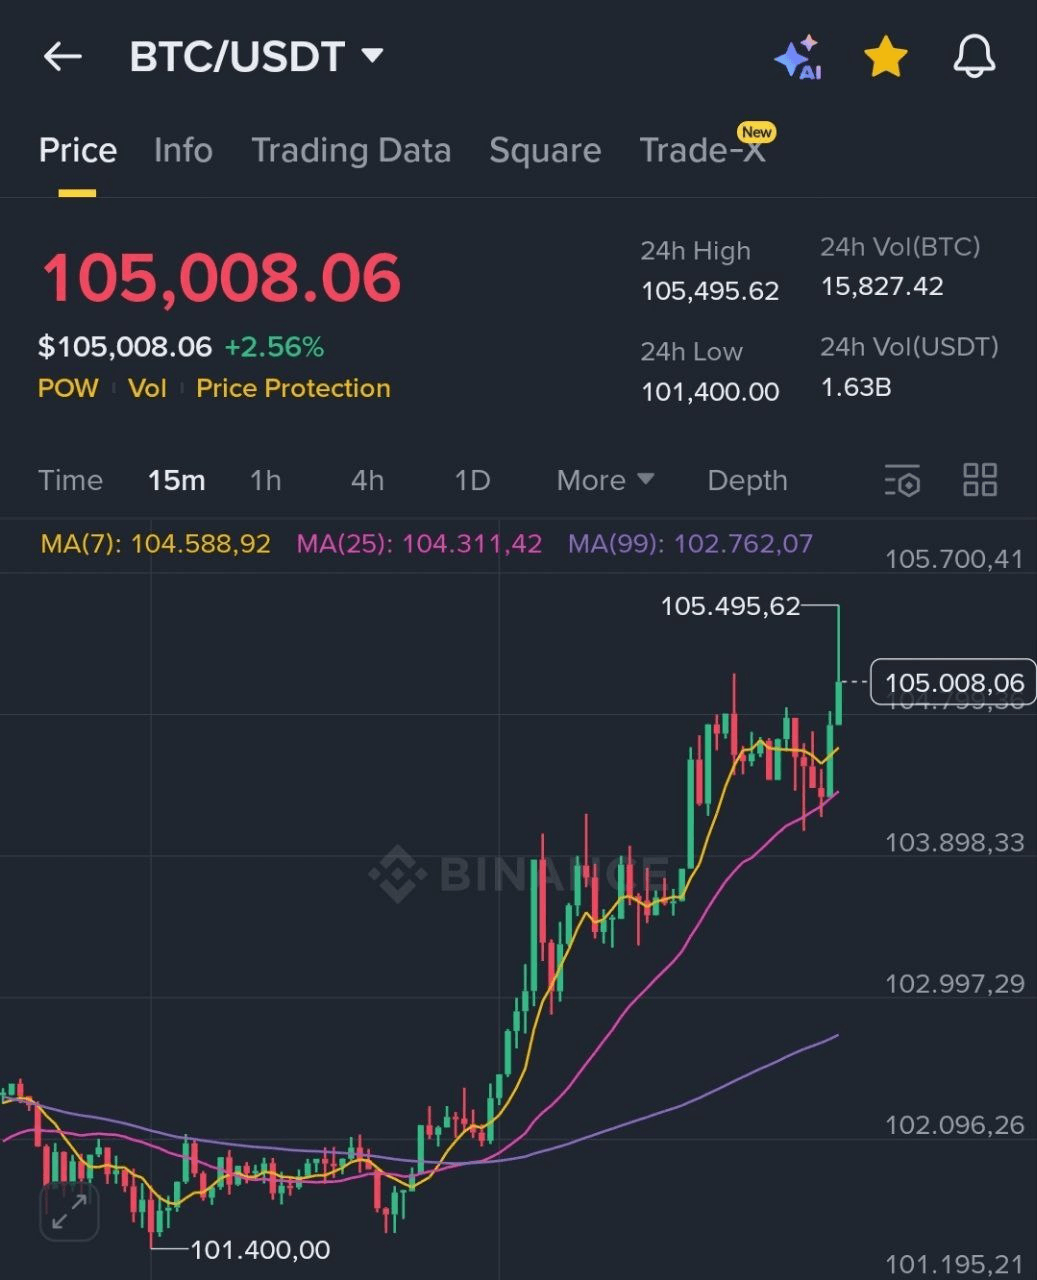1037x1280 pixels.
Task: Open the Price Protection link
Action: (292, 388)
